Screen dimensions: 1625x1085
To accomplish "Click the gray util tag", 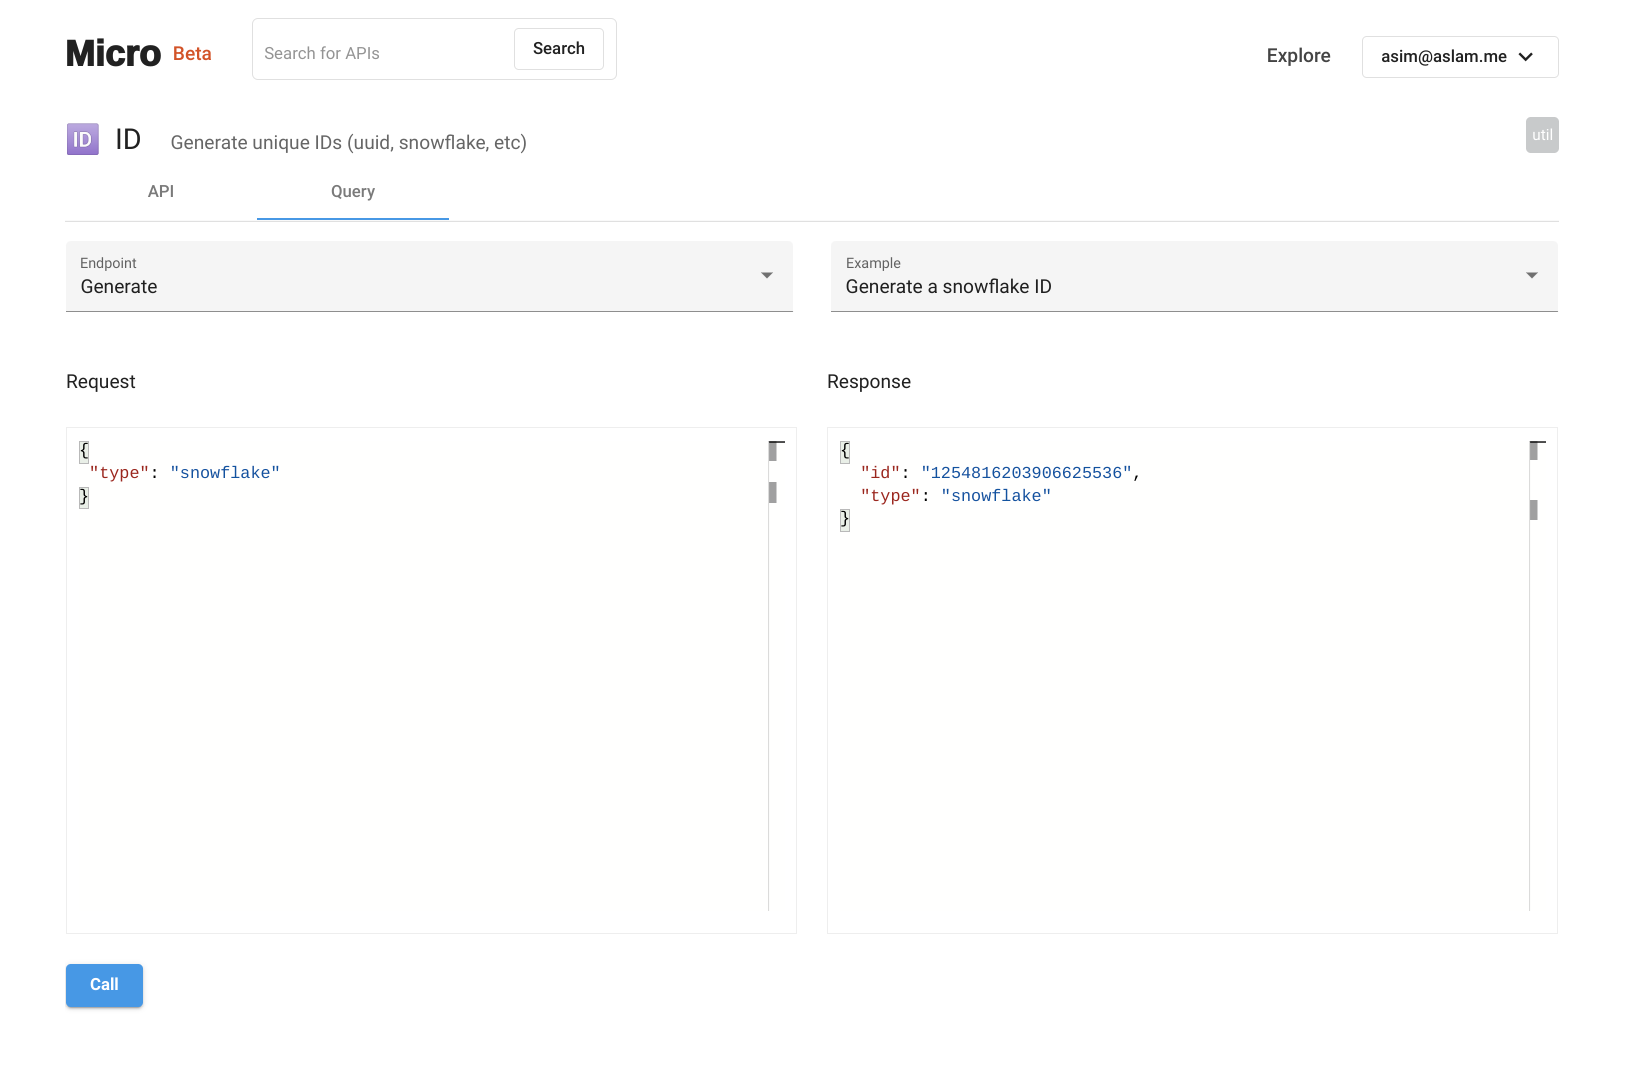I will click(x=1541, y=136).
